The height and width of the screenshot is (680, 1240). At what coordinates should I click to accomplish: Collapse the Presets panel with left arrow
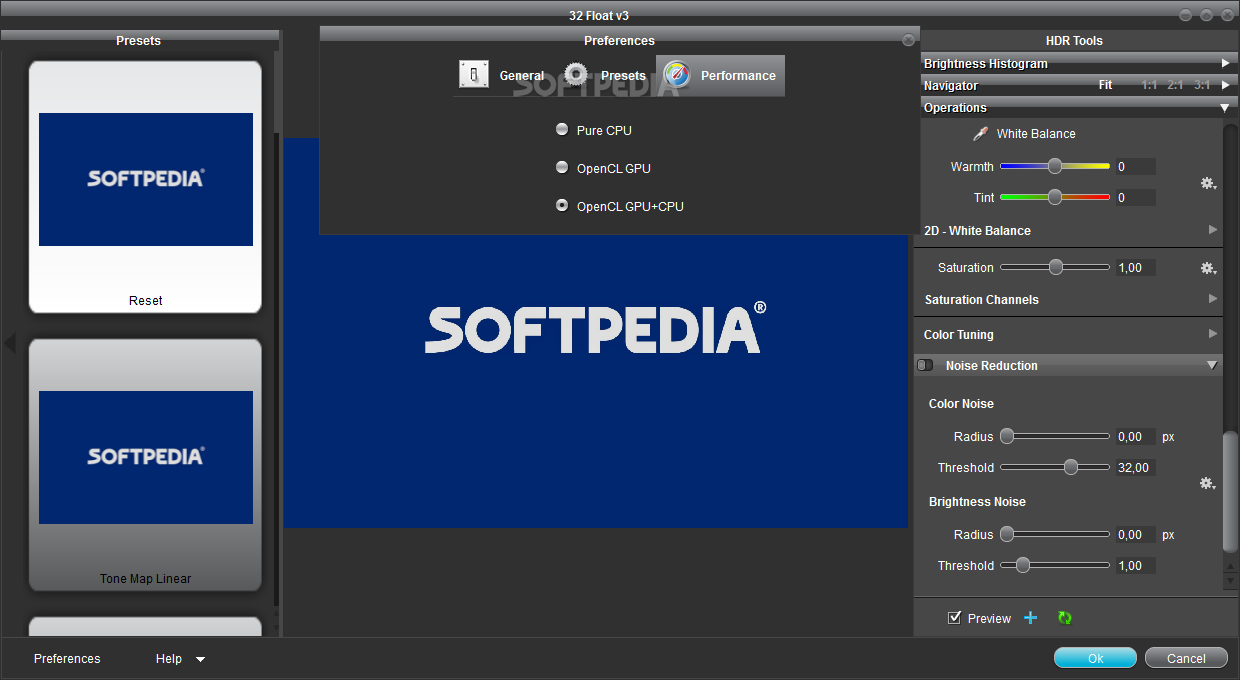(10, 344)
